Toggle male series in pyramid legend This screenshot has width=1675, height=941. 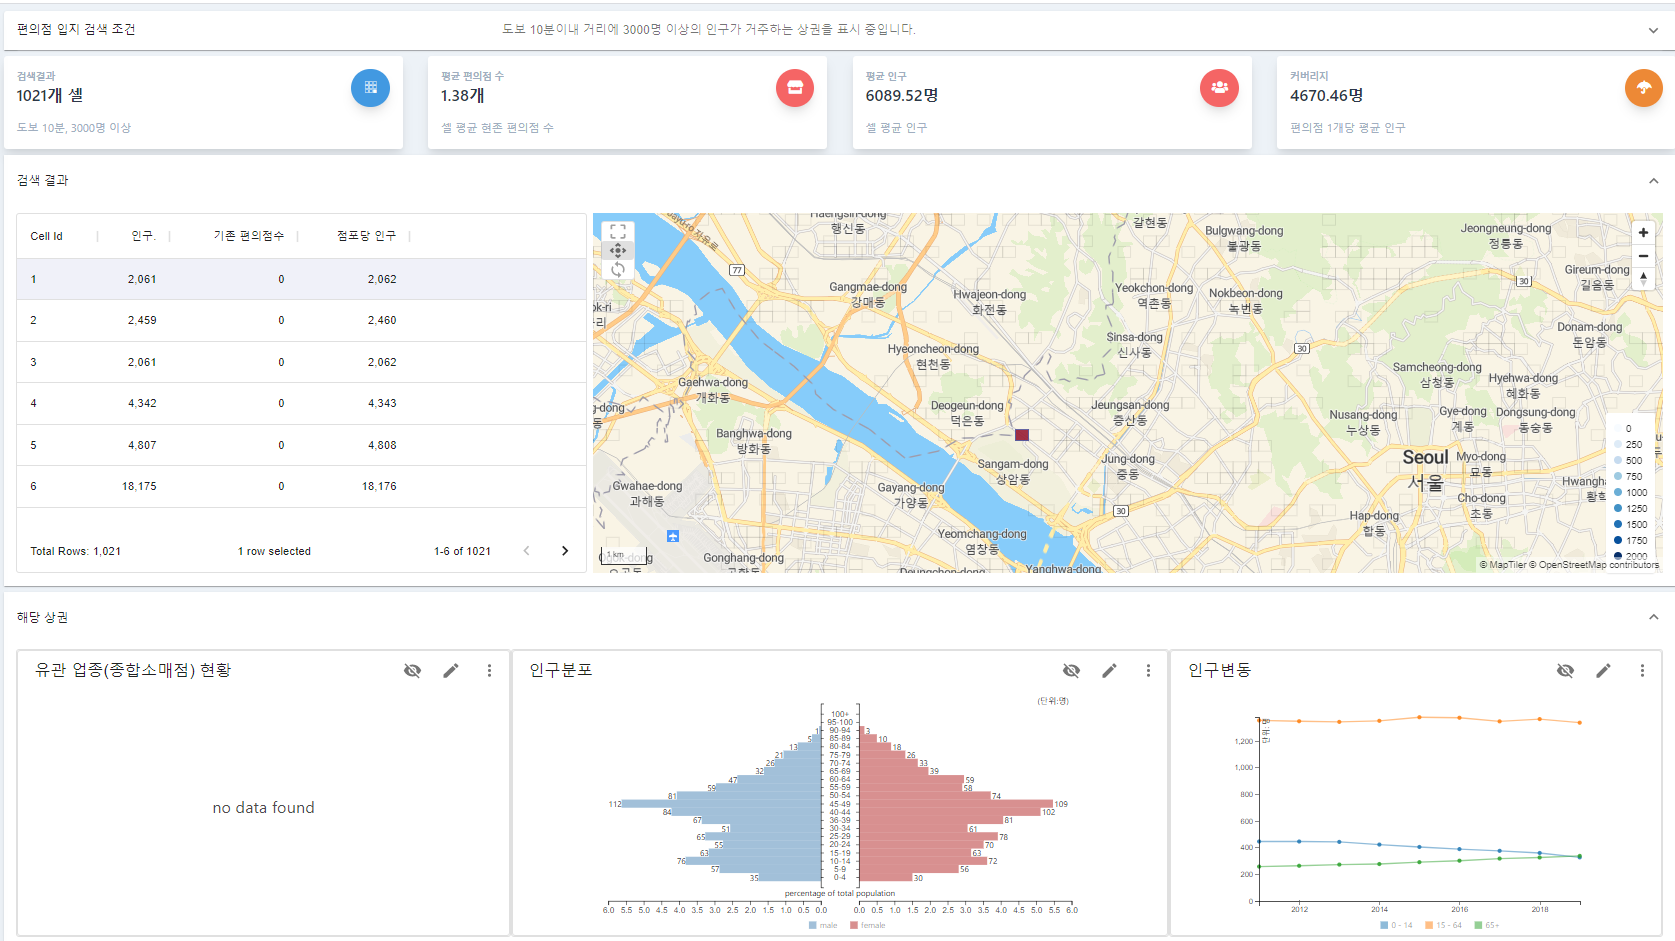coord(823,925)
